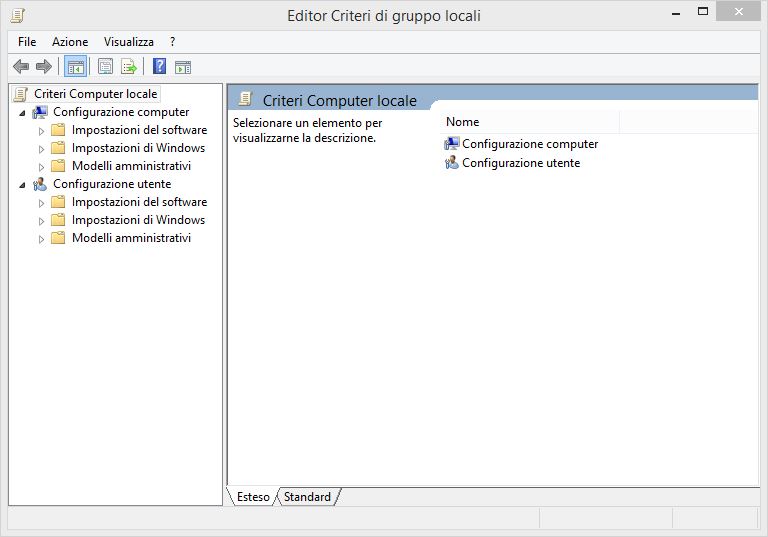The image size is (768, 537).
Task: Click the user icon of Configurazione utente in tree
Action: pos(40,184)
